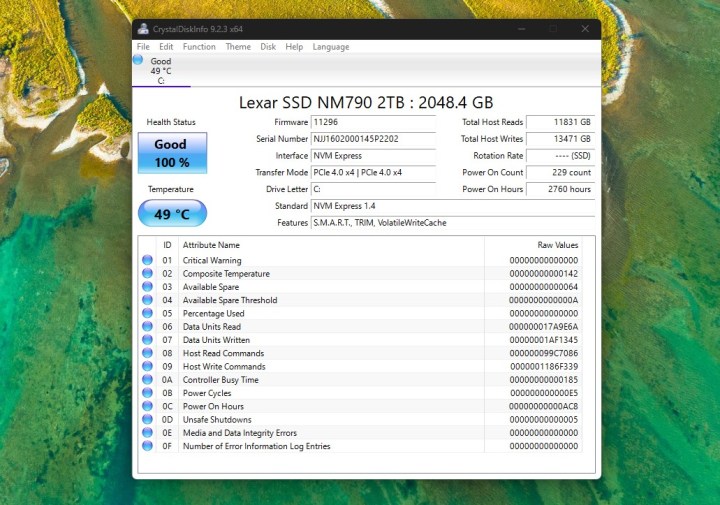This screenshot has height=505, width=720.
Task: Open the Theme menu
Action: point(238,47)
